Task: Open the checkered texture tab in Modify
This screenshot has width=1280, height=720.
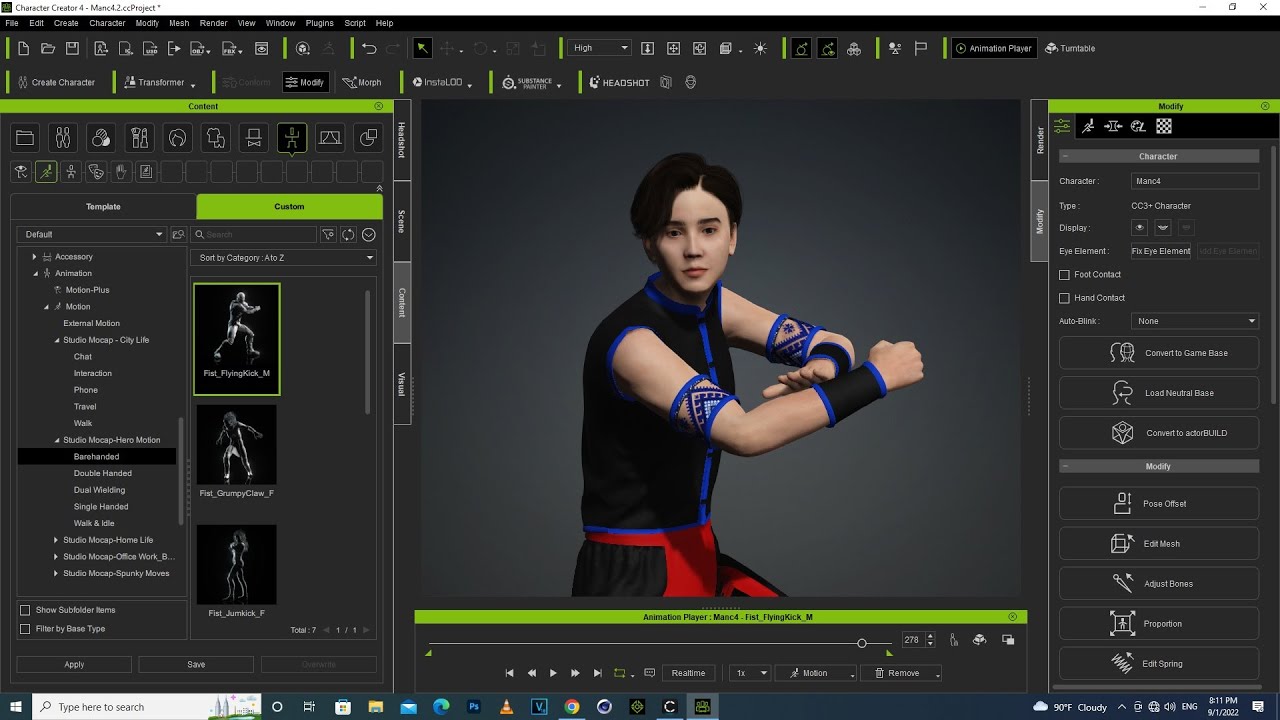Action: click(1164, 126)
